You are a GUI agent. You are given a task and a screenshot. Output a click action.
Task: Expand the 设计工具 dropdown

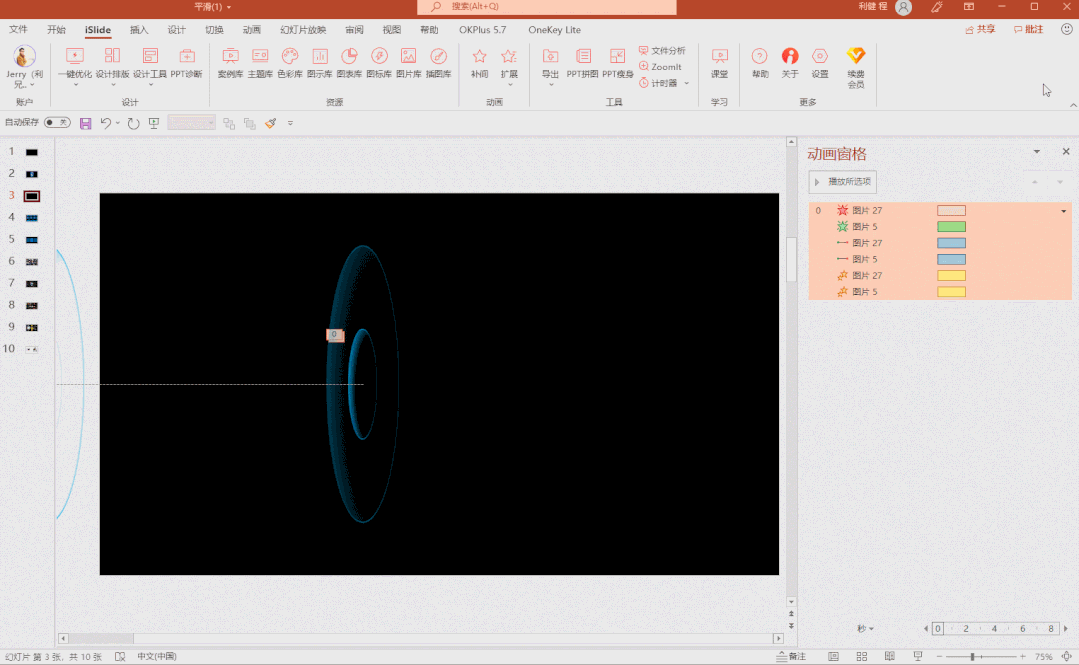point(150,85)
